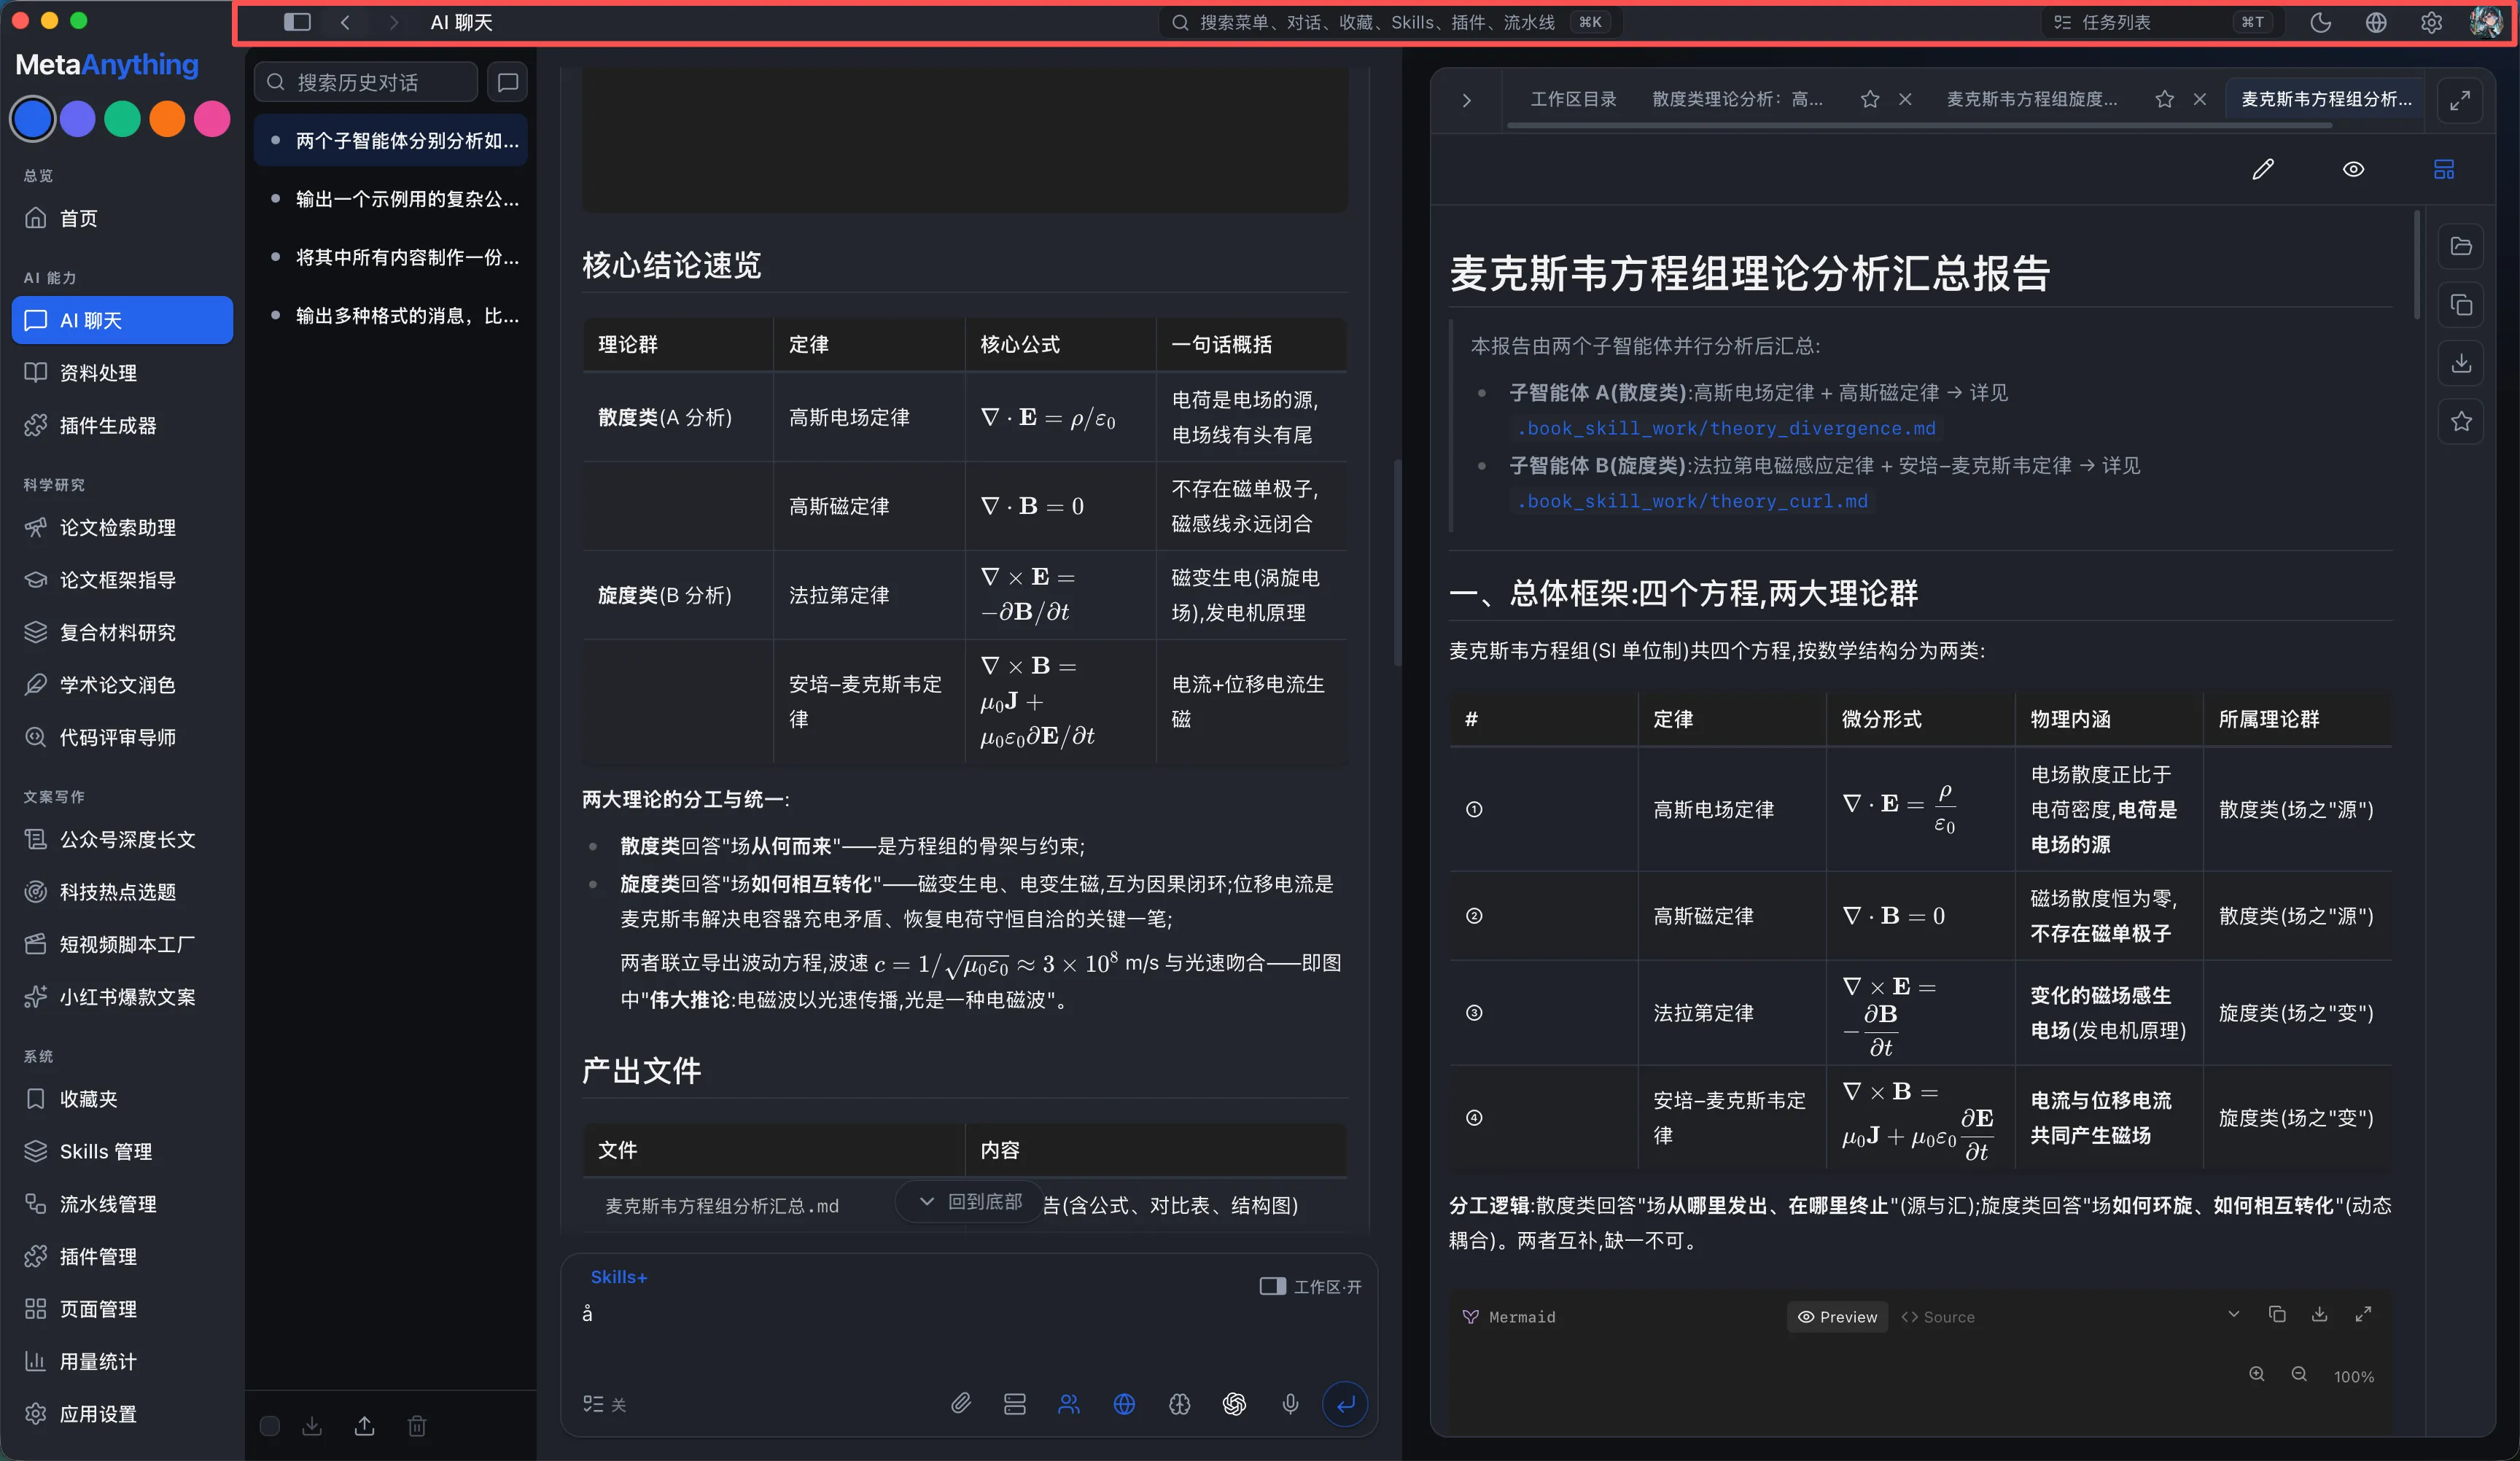Send message with the enter arrow button
2520x1461 pixels.
(1345, 1404)
